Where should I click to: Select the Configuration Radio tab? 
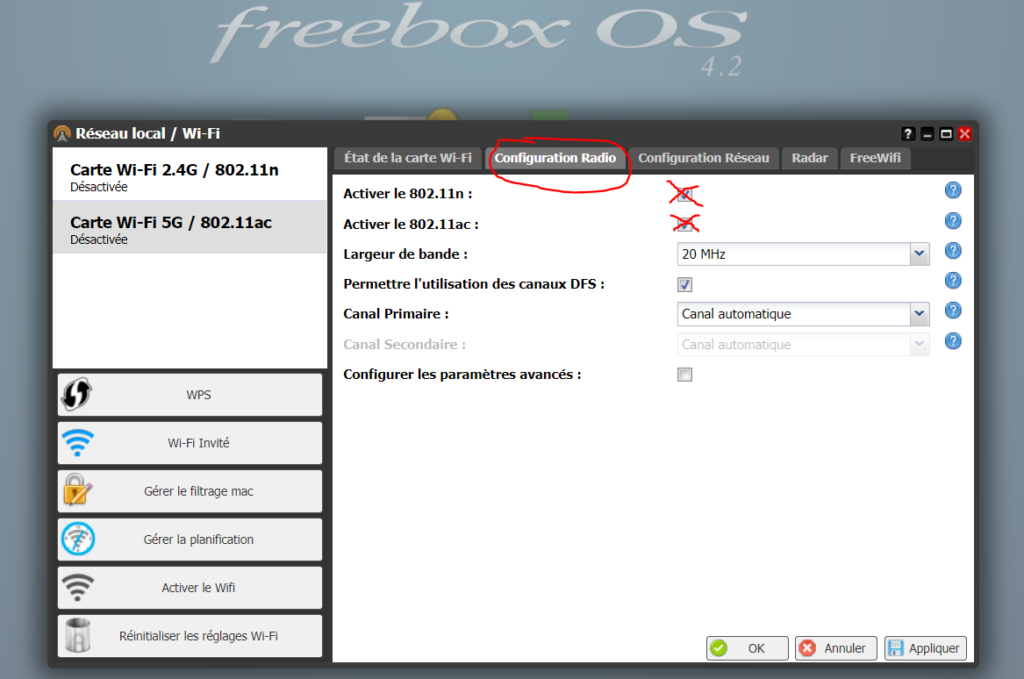(x=555, y=158)
